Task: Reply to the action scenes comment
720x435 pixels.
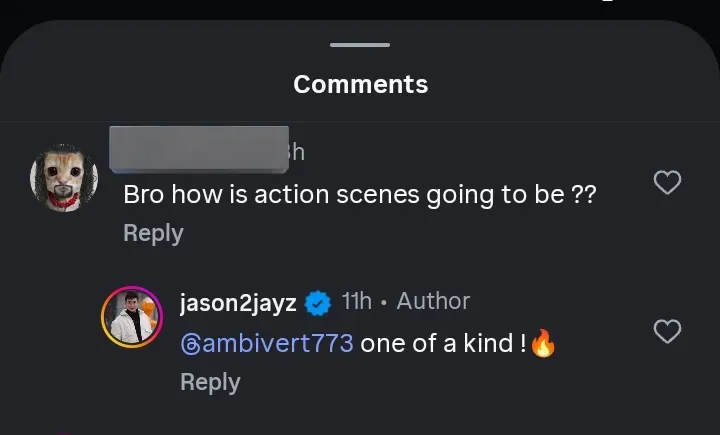Action: pos(153,233)
